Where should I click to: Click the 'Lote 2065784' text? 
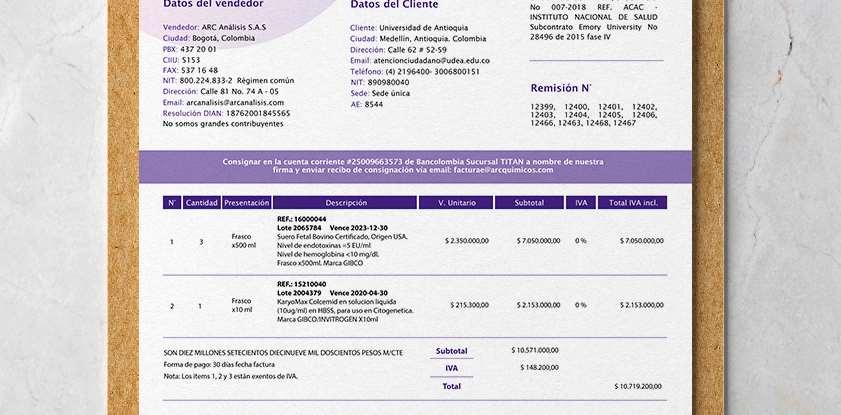(299, 228)
